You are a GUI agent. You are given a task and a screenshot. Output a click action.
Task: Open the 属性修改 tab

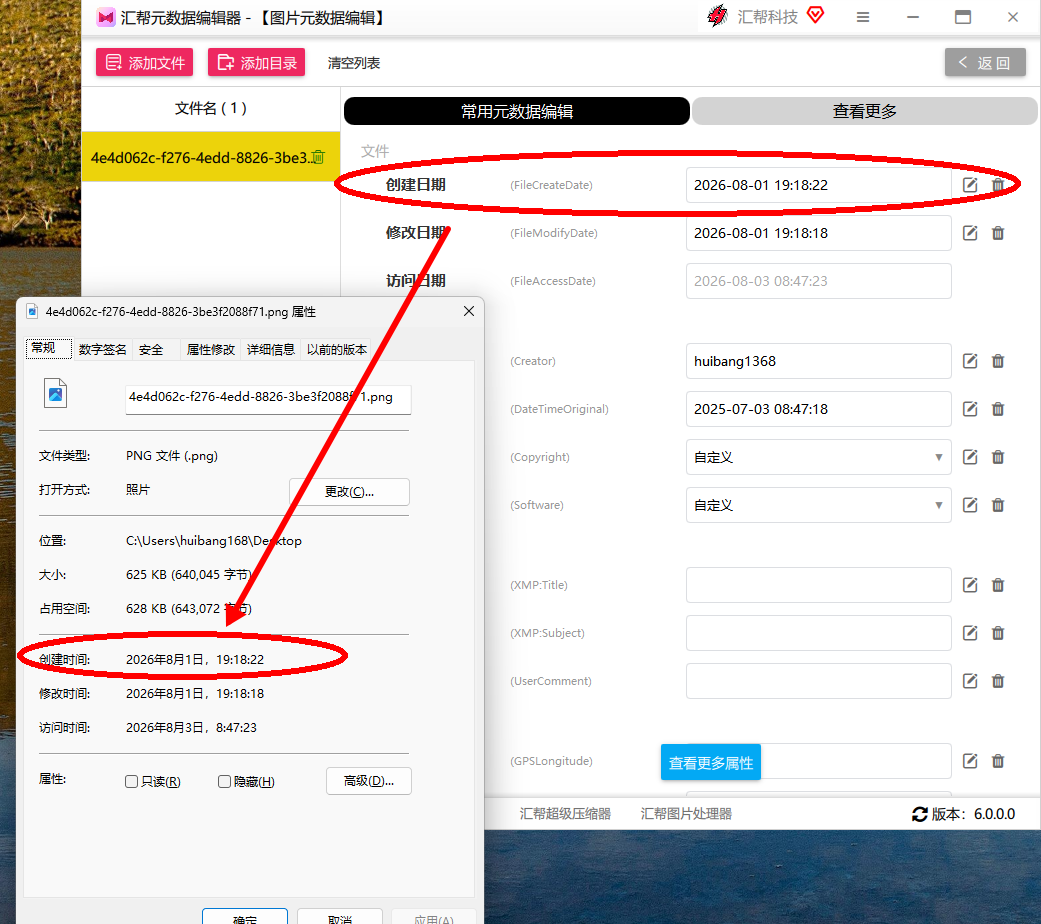pyautogui.click(x=210, y=349)
